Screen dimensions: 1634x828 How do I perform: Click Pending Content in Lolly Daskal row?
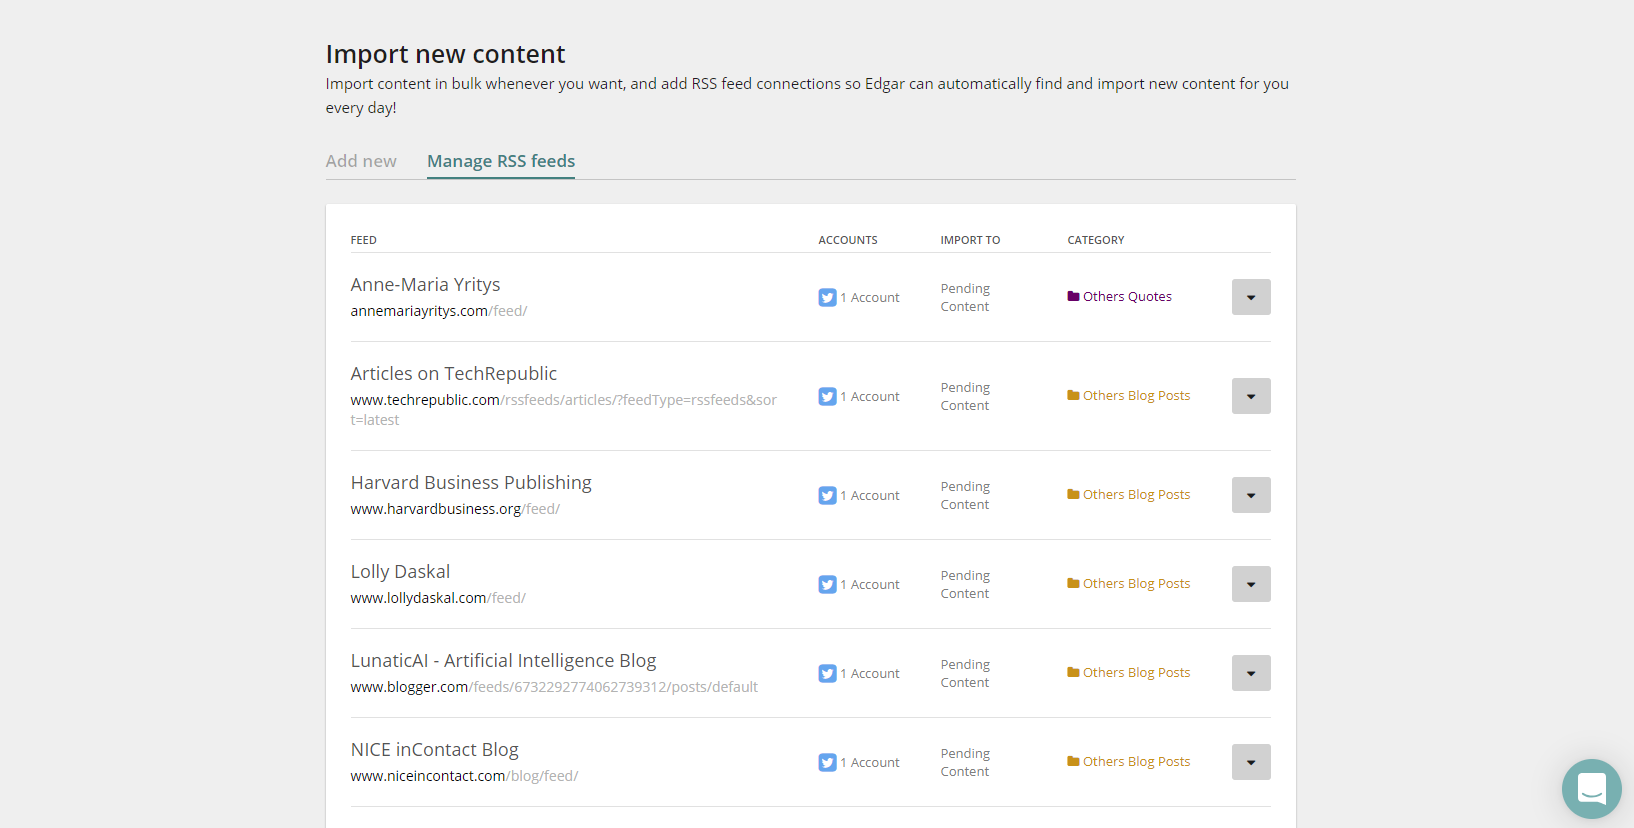pyautogui.click(x=965, y=585)
